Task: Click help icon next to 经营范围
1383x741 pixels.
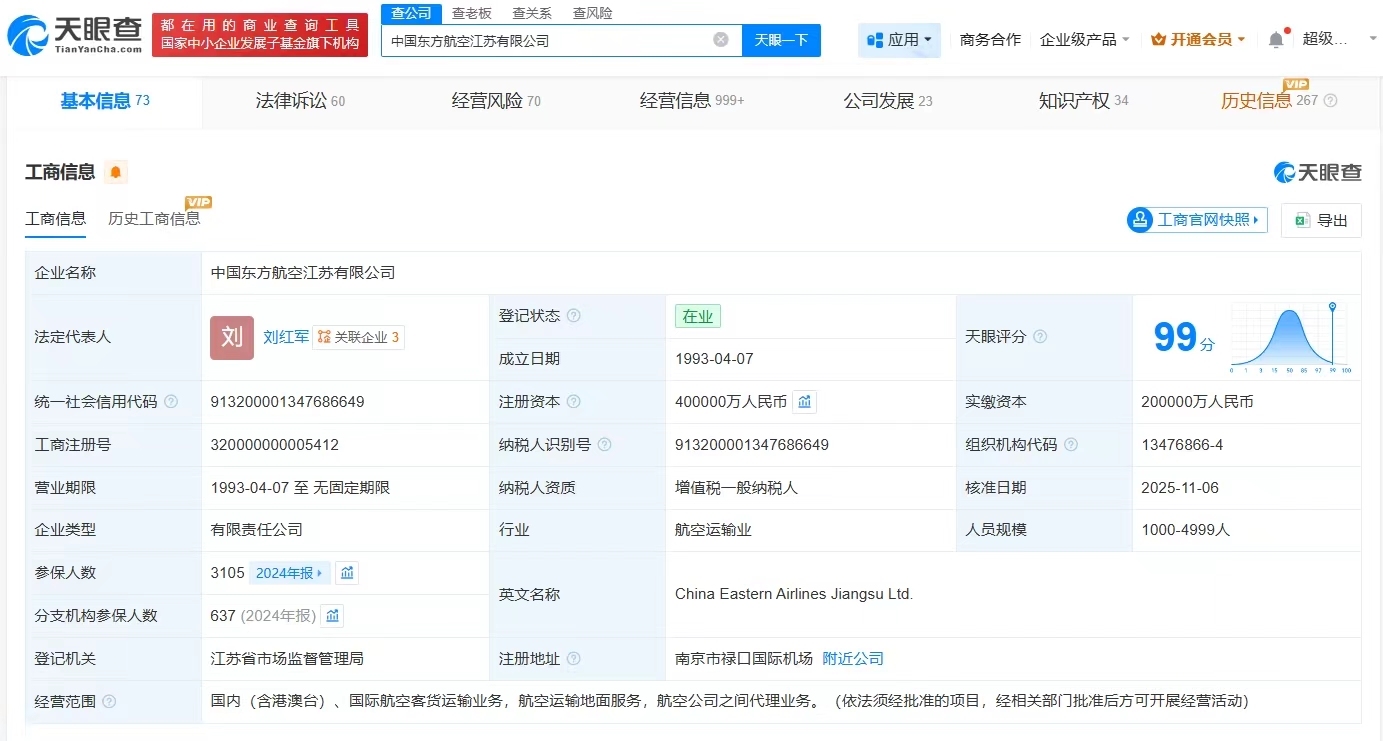Action: click(109, 702)
